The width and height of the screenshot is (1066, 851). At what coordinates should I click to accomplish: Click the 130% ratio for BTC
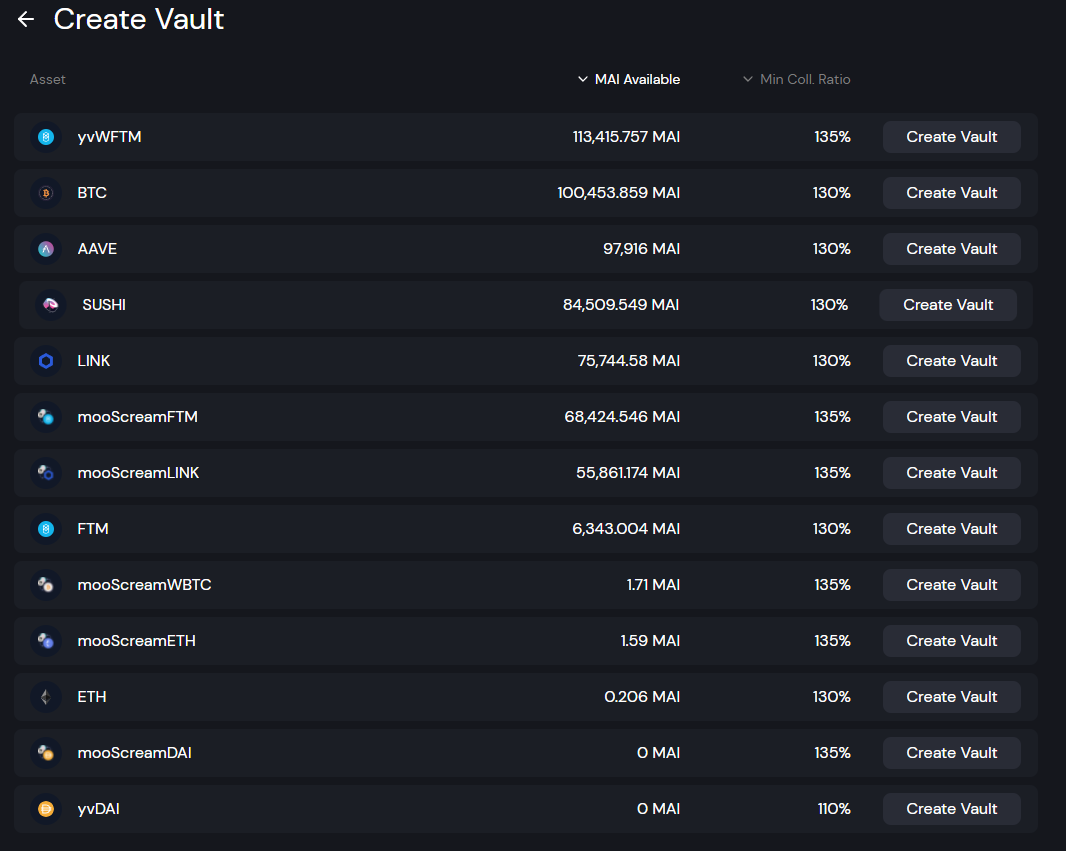point(832,193)
